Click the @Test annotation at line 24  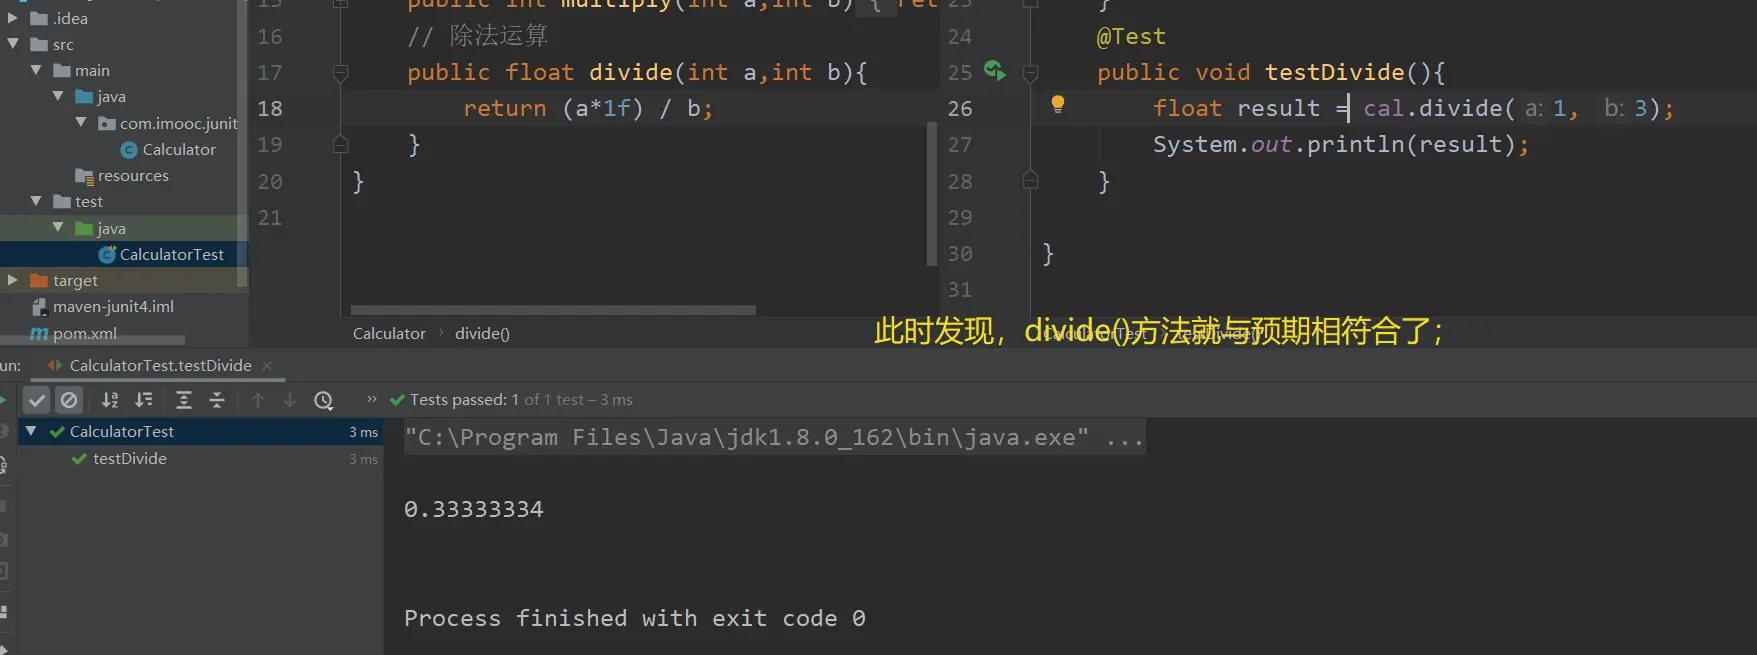click(1131, 36)
